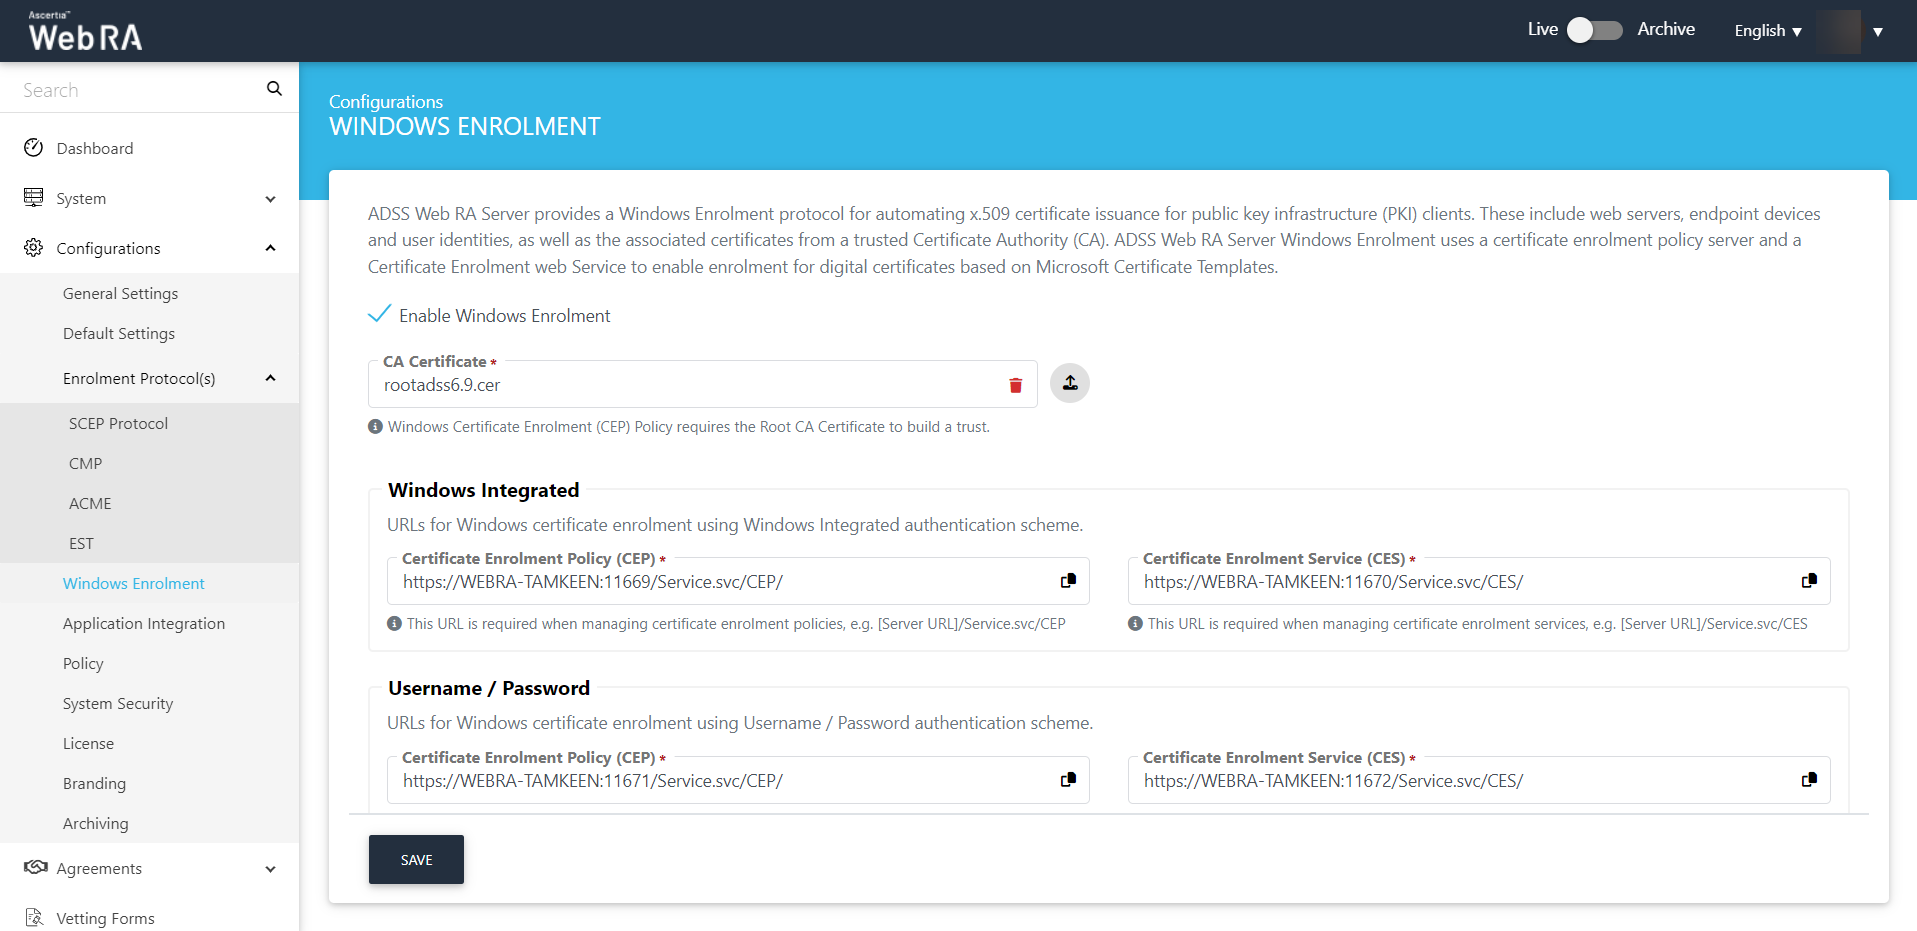Copy the Username/Password CES URL
Viewport: 1917px width, 931px height.
[1809, 780]
